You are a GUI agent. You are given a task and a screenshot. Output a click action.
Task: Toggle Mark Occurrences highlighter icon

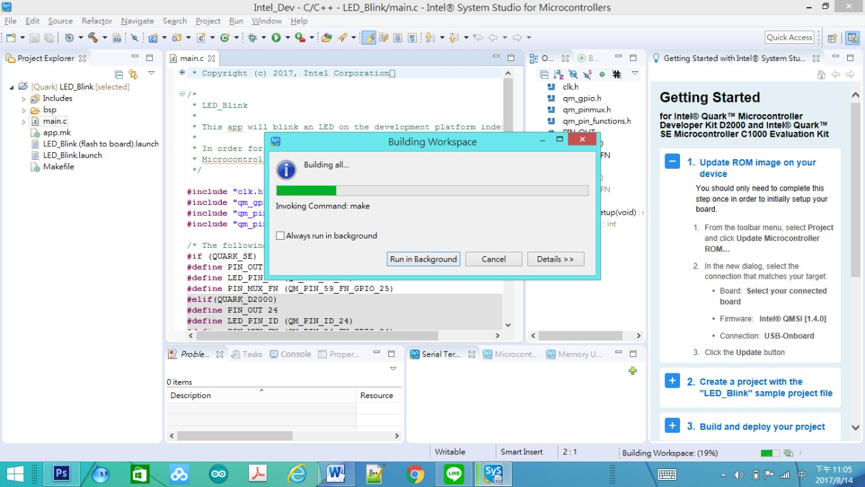click(x=369, y=38)
